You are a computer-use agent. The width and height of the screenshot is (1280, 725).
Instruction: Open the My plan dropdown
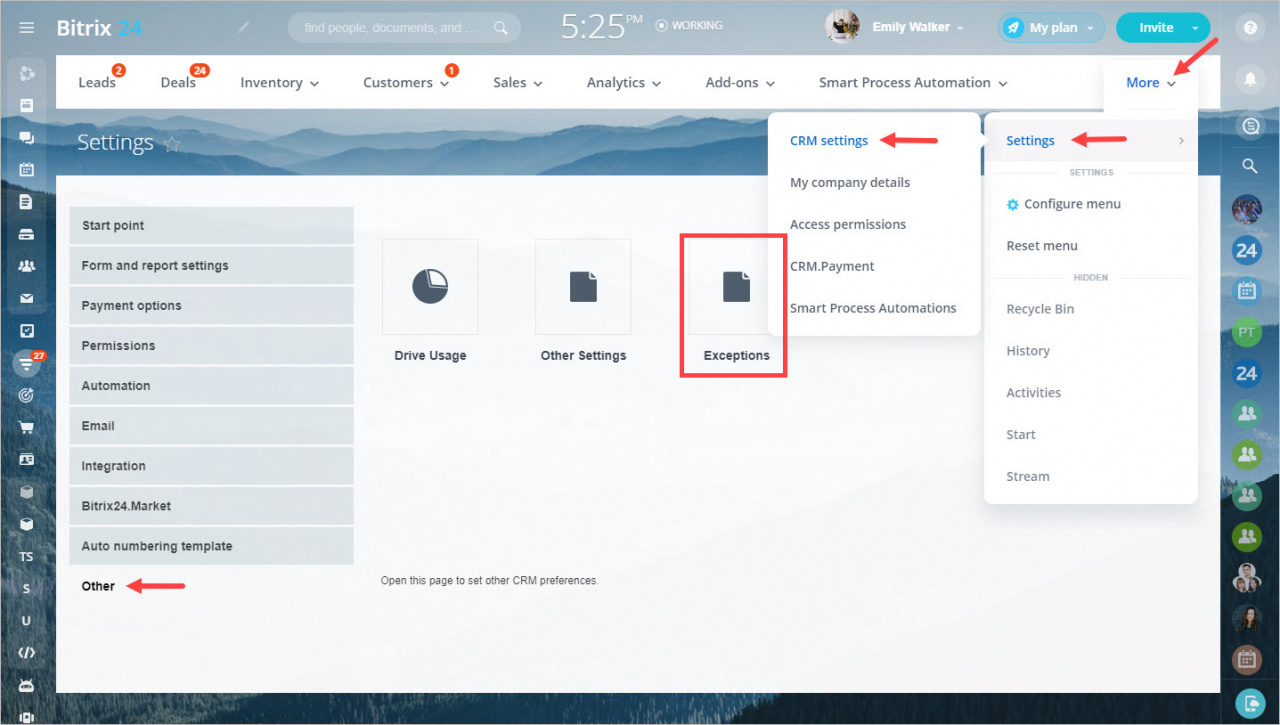coord(1051,28)
